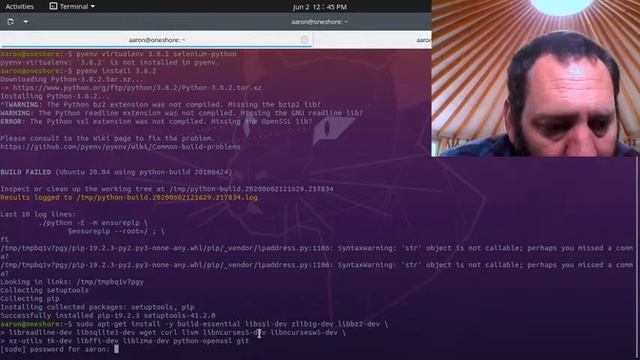Click the new tab icon in terminal header
This screenshot has height=360, width=640.
tap(11, 22)
